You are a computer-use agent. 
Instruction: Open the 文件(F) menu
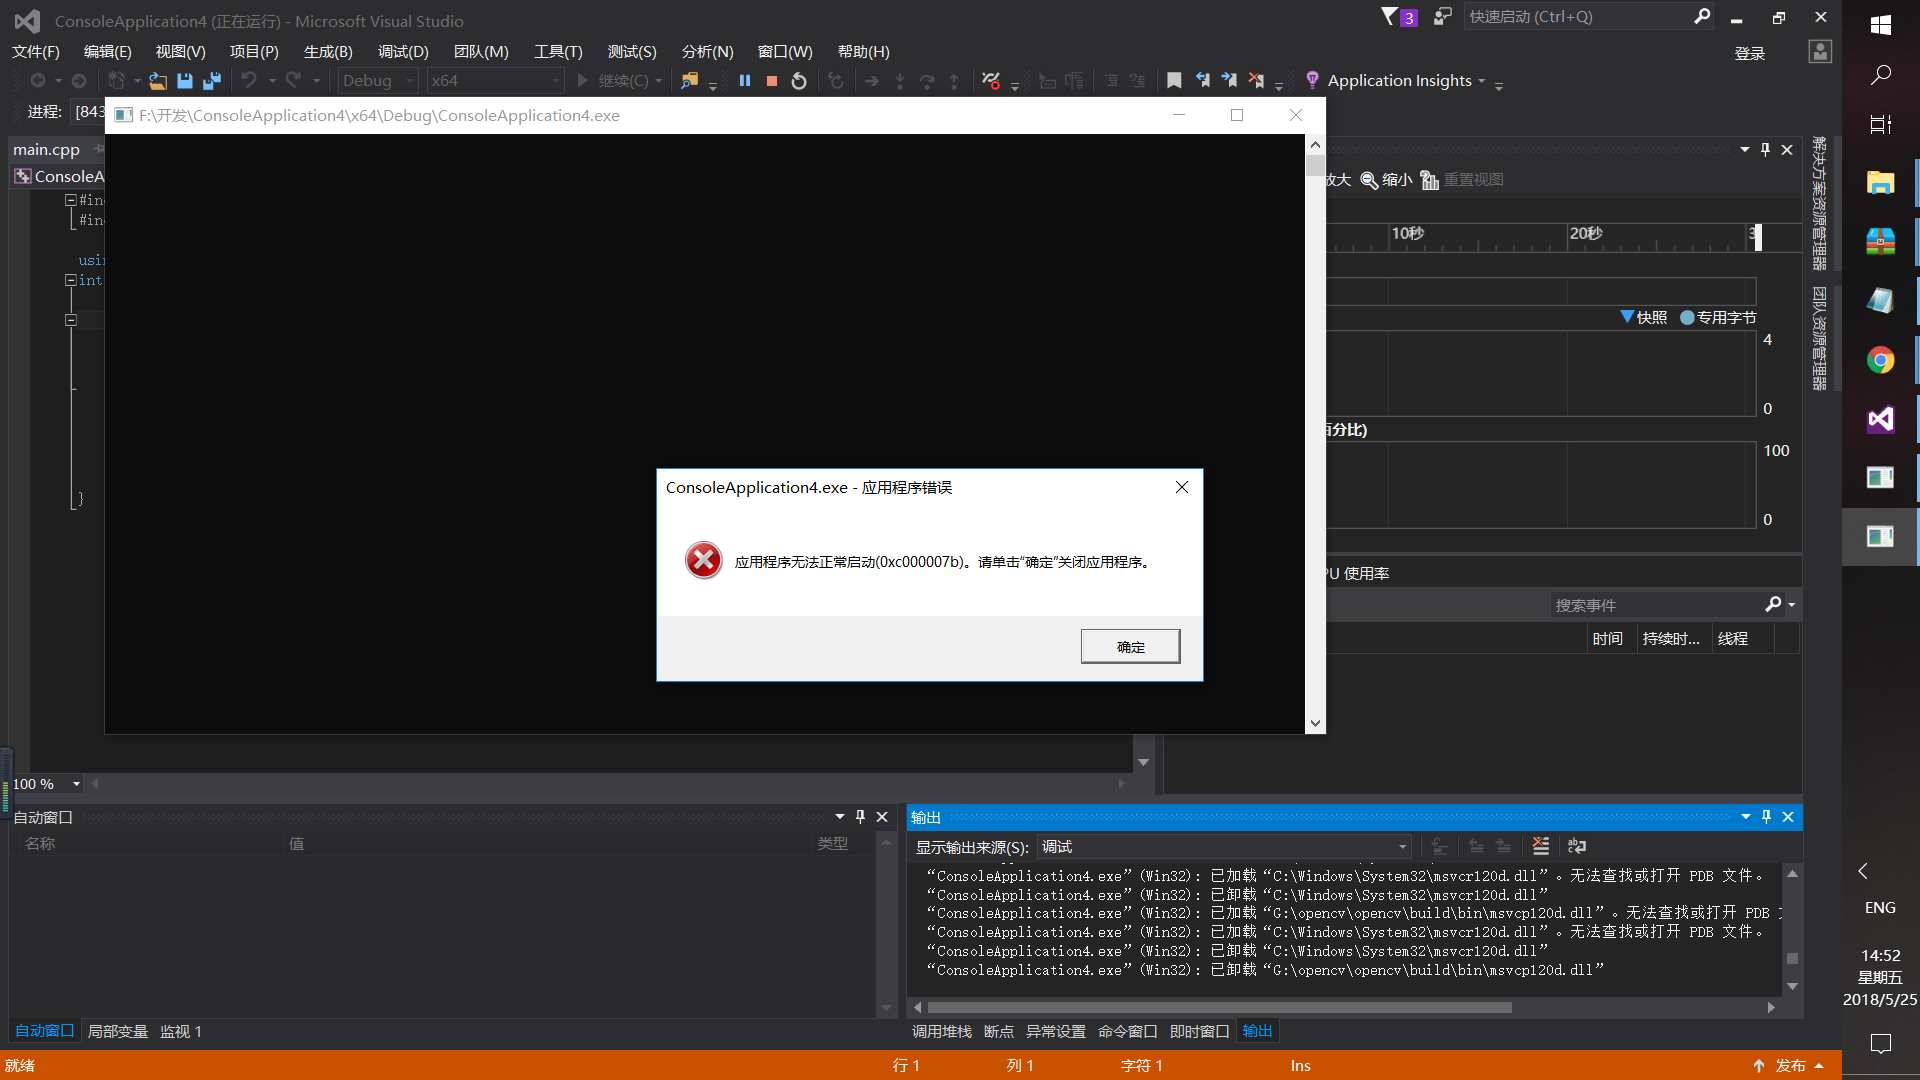(36, 52)
